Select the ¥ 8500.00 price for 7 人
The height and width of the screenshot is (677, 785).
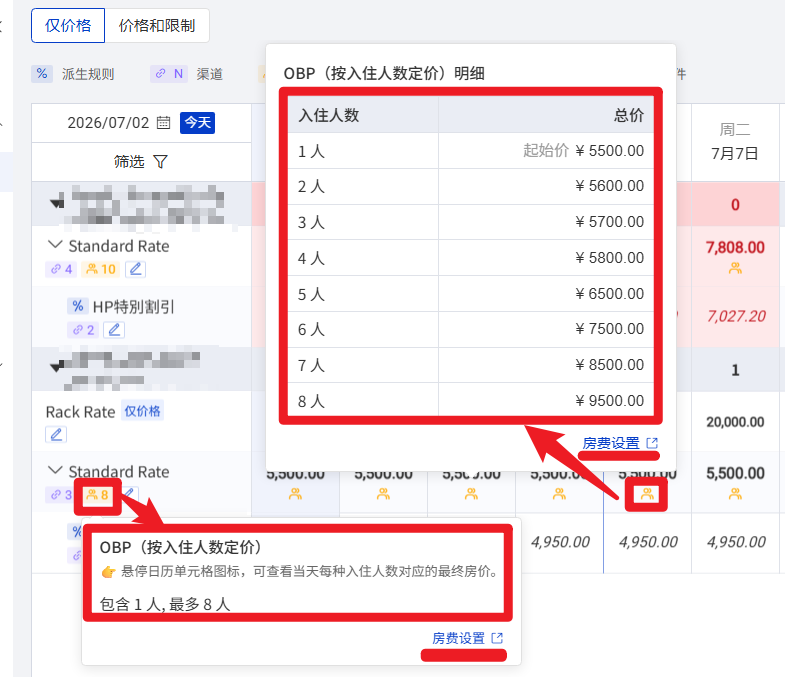coord(609,365)
